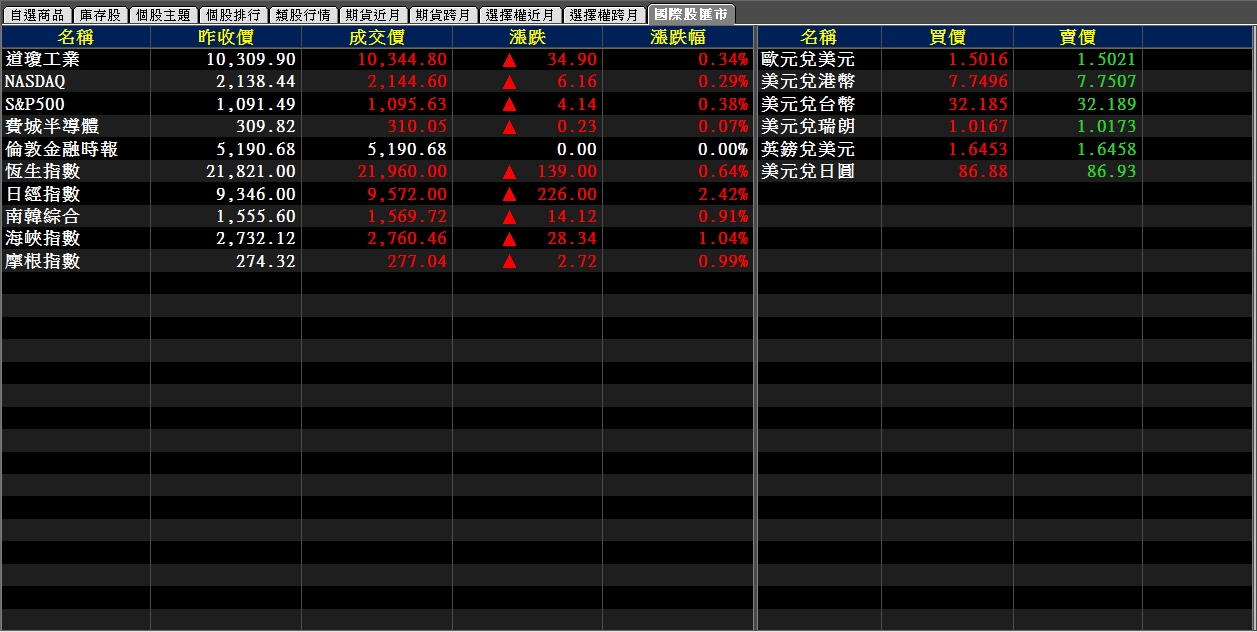
Task: Sort by the 成交價 column header
Action: tap(377, 37)
